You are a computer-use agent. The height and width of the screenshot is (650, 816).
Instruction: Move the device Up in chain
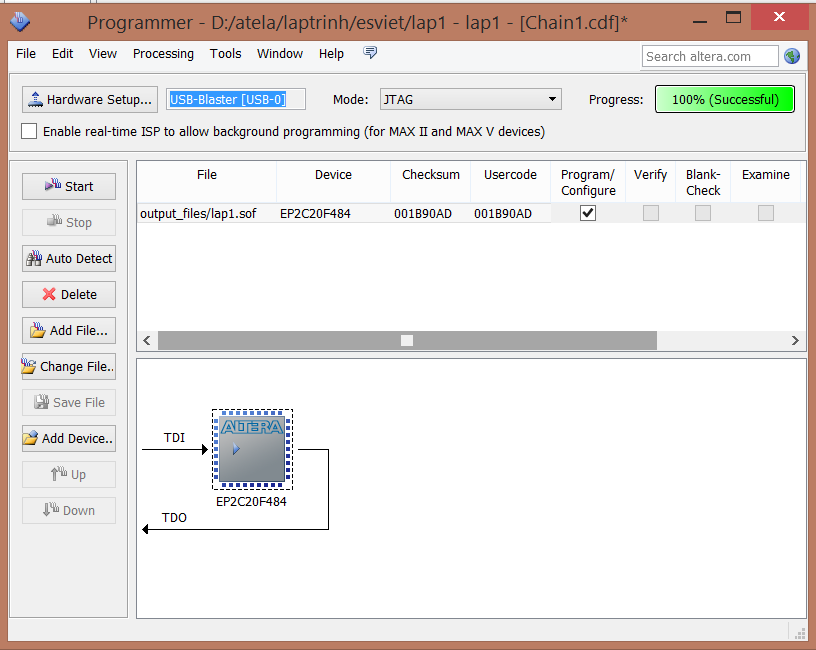point(69,475)
